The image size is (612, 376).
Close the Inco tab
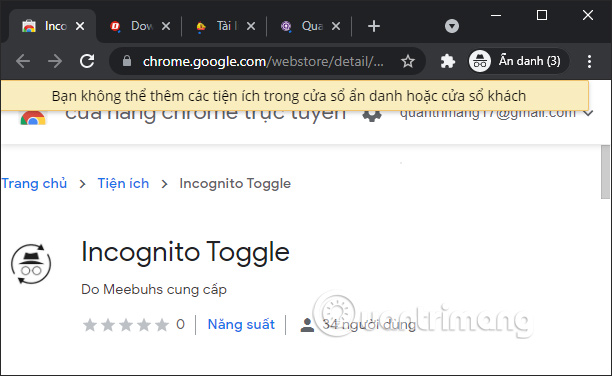tap(80, 26)
